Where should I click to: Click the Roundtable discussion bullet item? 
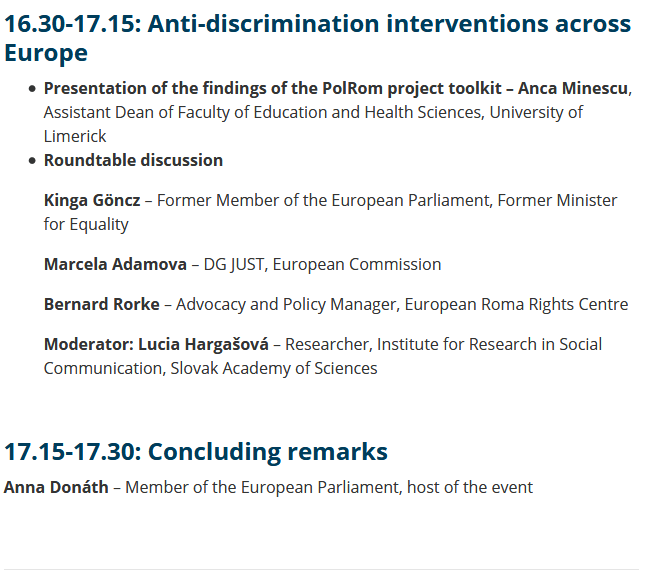click(x=133, y=161)
